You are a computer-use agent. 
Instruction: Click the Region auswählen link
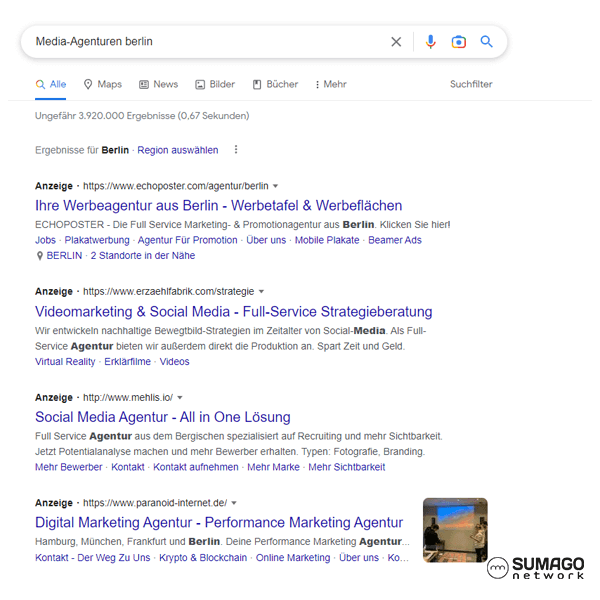[x=178, y=150]
